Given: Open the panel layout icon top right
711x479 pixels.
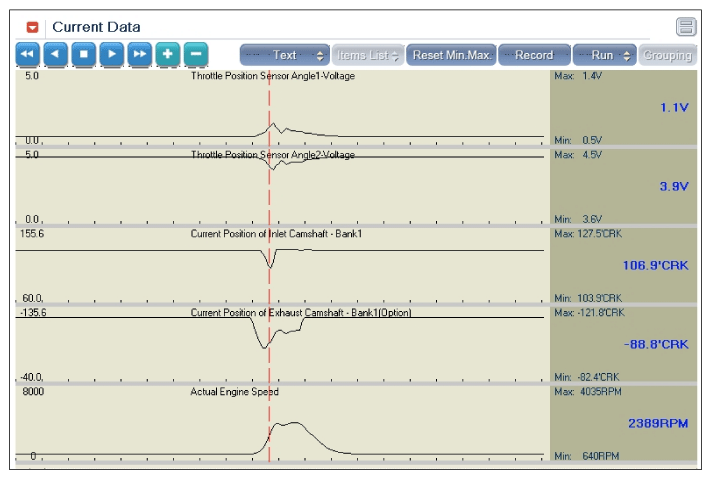Looking at the screenshot, I should (686, 27).
